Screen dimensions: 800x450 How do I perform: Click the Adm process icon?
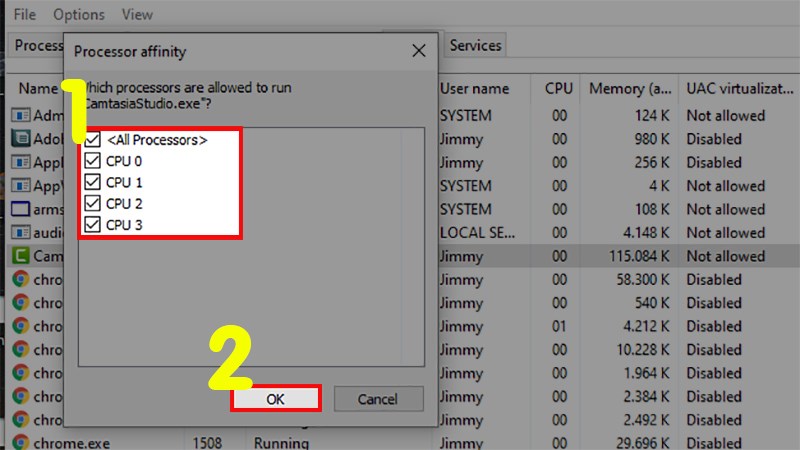20,115
